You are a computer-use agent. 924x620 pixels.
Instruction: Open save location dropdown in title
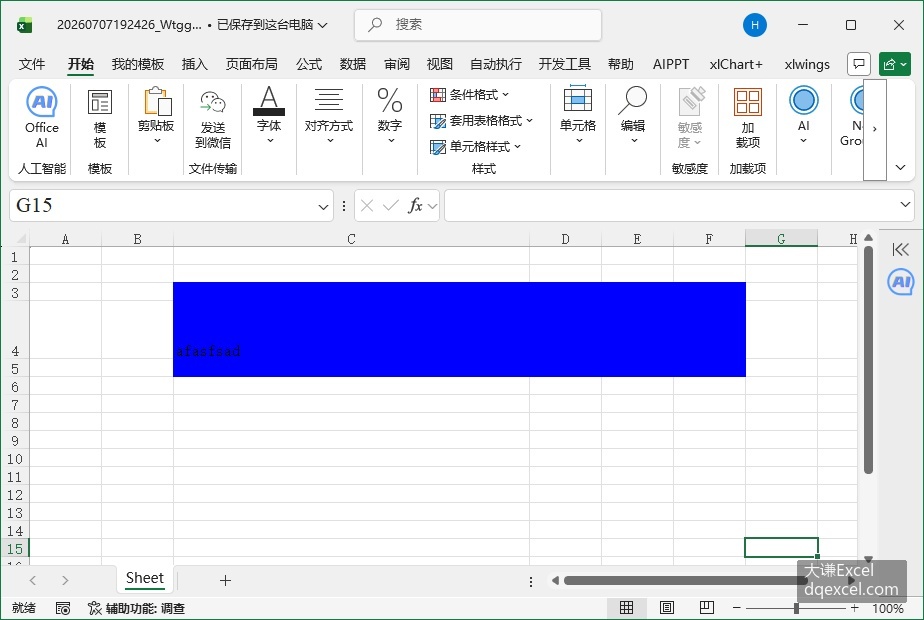(322, 25)
